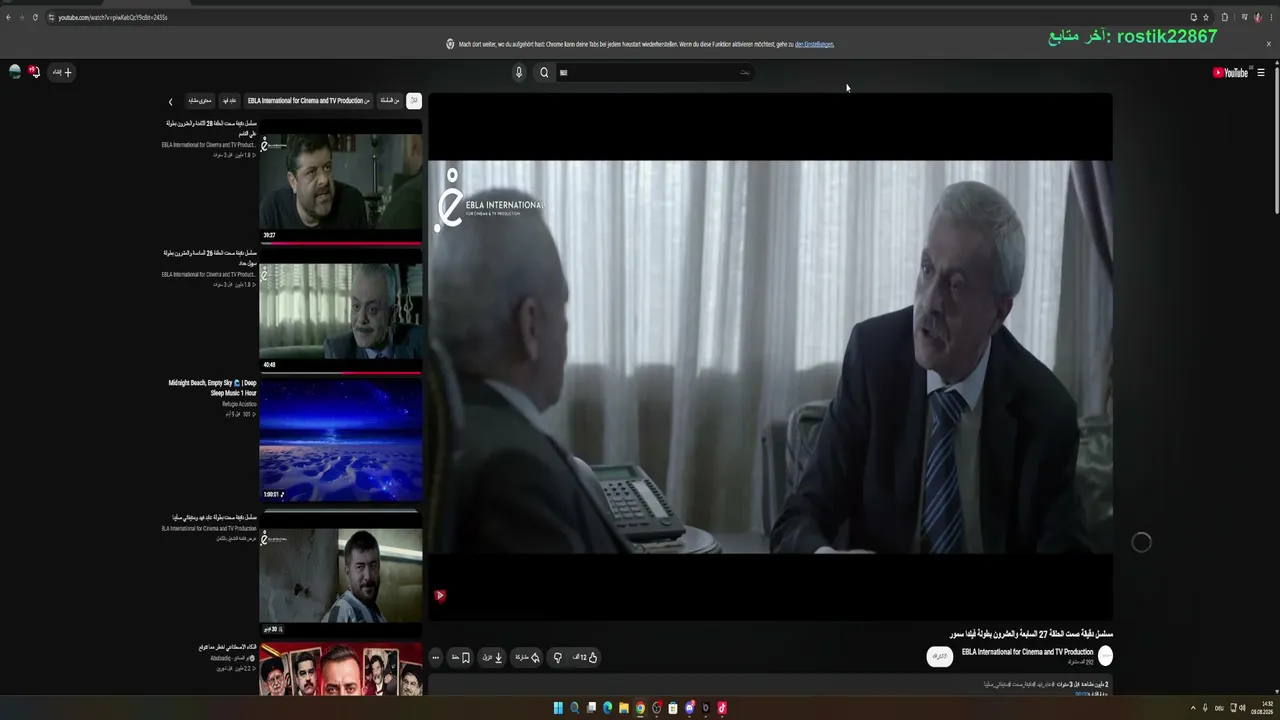This screenshot has width=1280, height=720.
Task: Switch to Chrome on taskbar
Action: pyautogui.click(x=640, y=708)
